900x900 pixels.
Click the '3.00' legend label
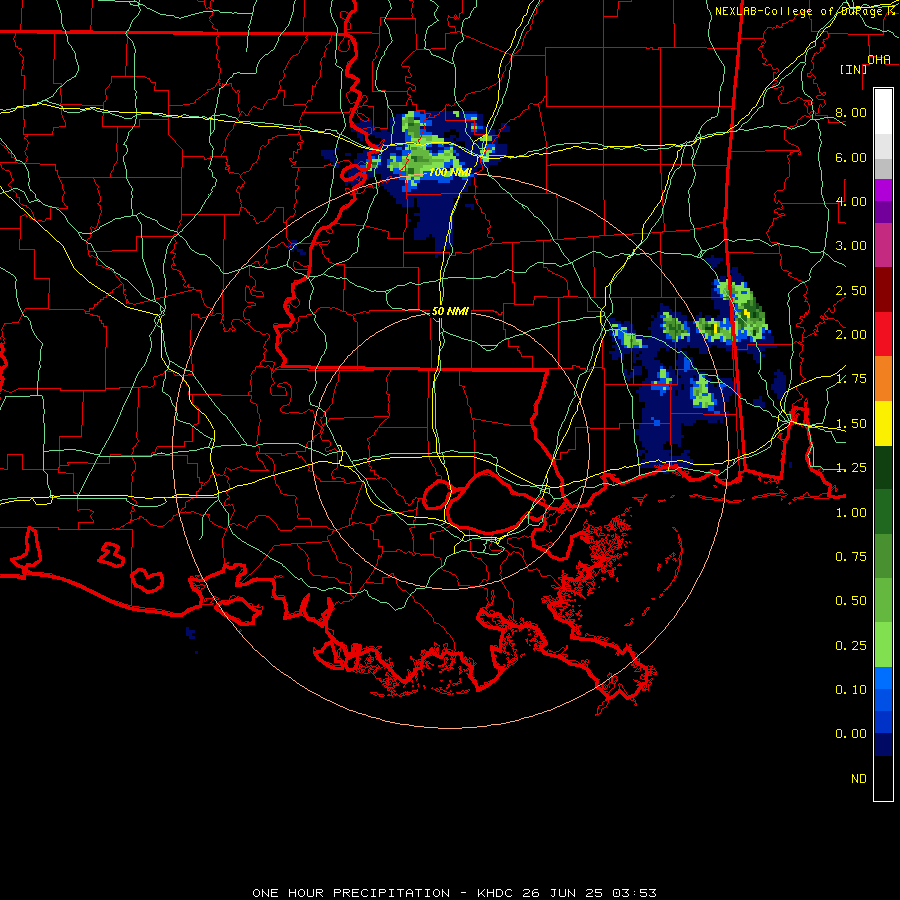pos(851,246)
